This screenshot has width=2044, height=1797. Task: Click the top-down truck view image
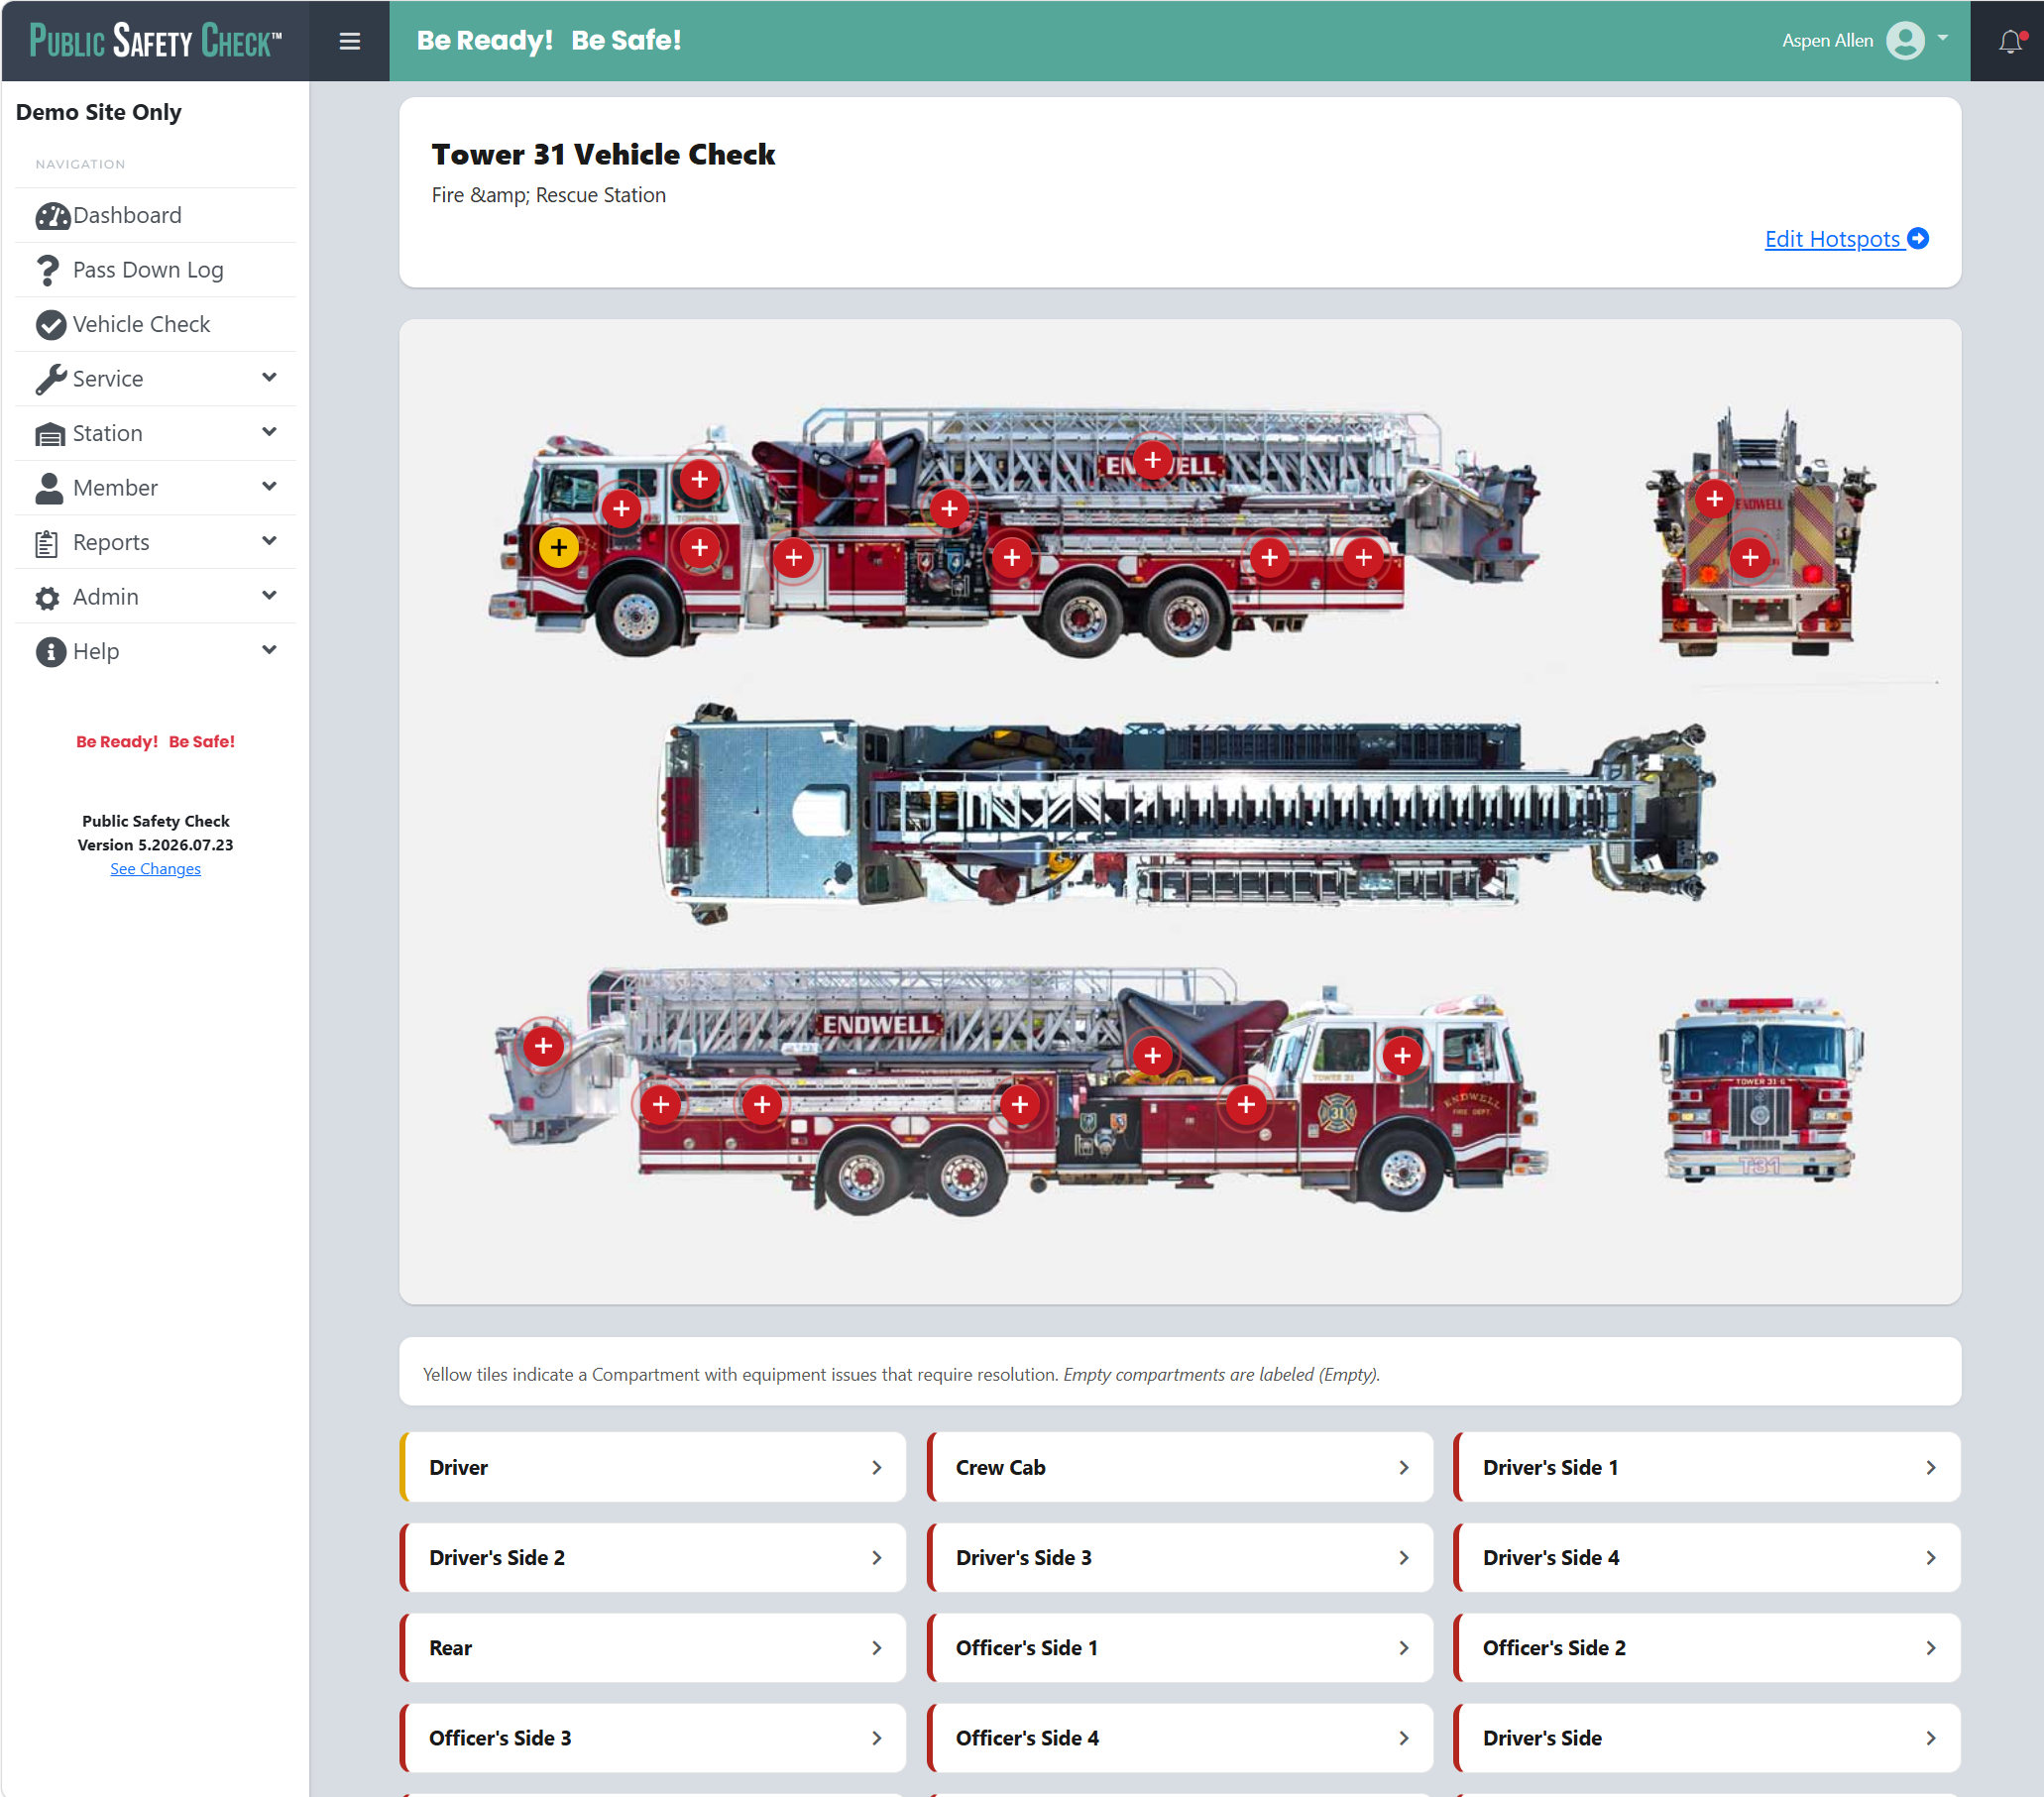1188,813
